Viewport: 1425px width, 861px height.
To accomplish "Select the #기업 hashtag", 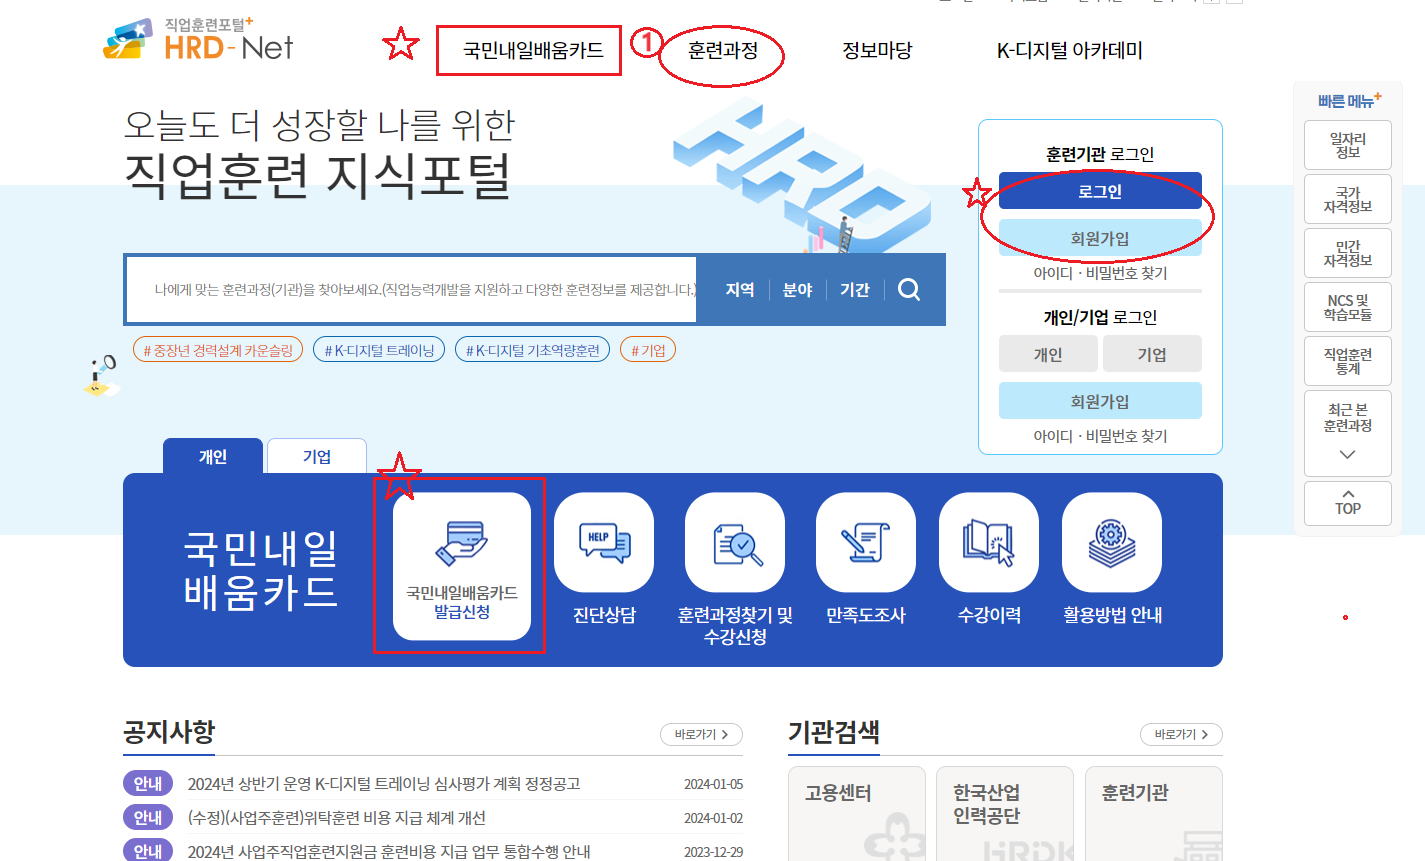I will pos(648,350).
